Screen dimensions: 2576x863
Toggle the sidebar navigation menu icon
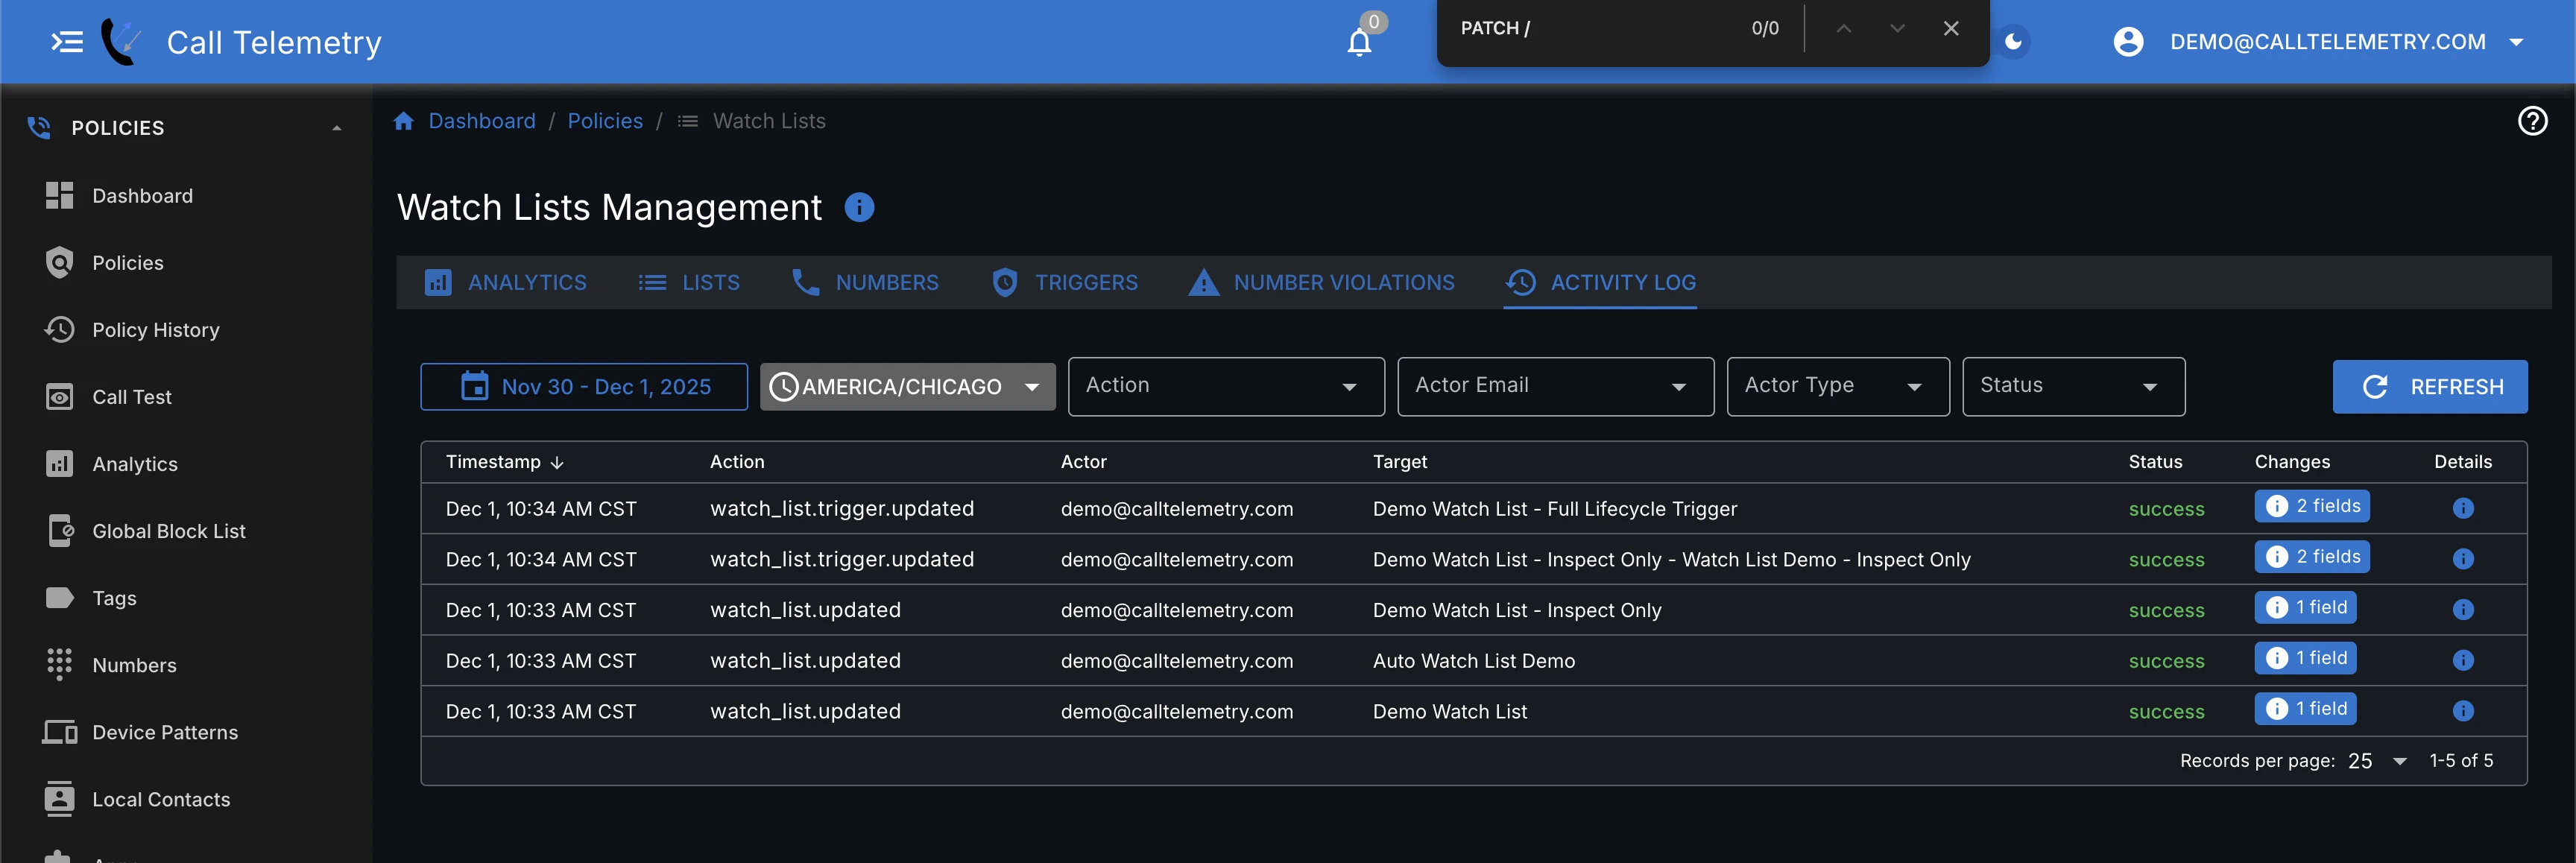(x=66, y=42)
